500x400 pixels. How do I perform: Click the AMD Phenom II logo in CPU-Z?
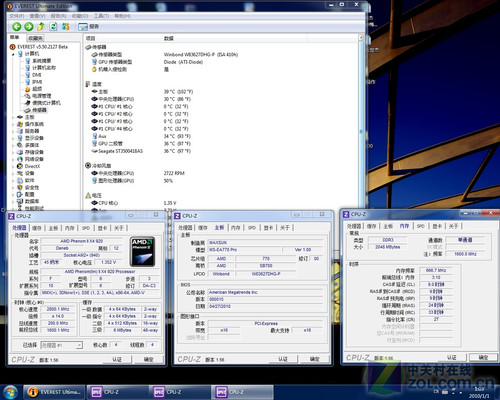point(142,251)
